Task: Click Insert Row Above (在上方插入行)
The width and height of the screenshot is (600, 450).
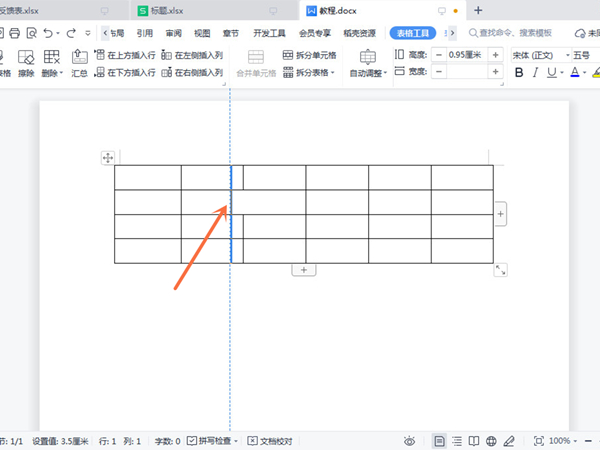Action: coord(123,55)
